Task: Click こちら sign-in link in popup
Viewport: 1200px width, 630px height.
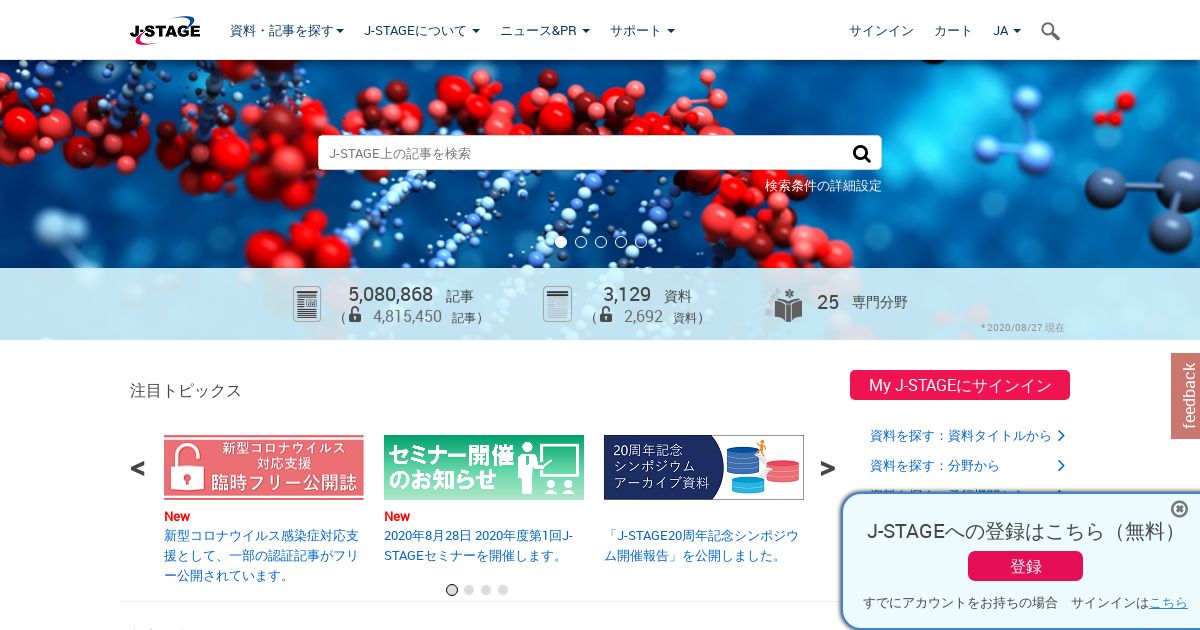Action: (1168, 603)
